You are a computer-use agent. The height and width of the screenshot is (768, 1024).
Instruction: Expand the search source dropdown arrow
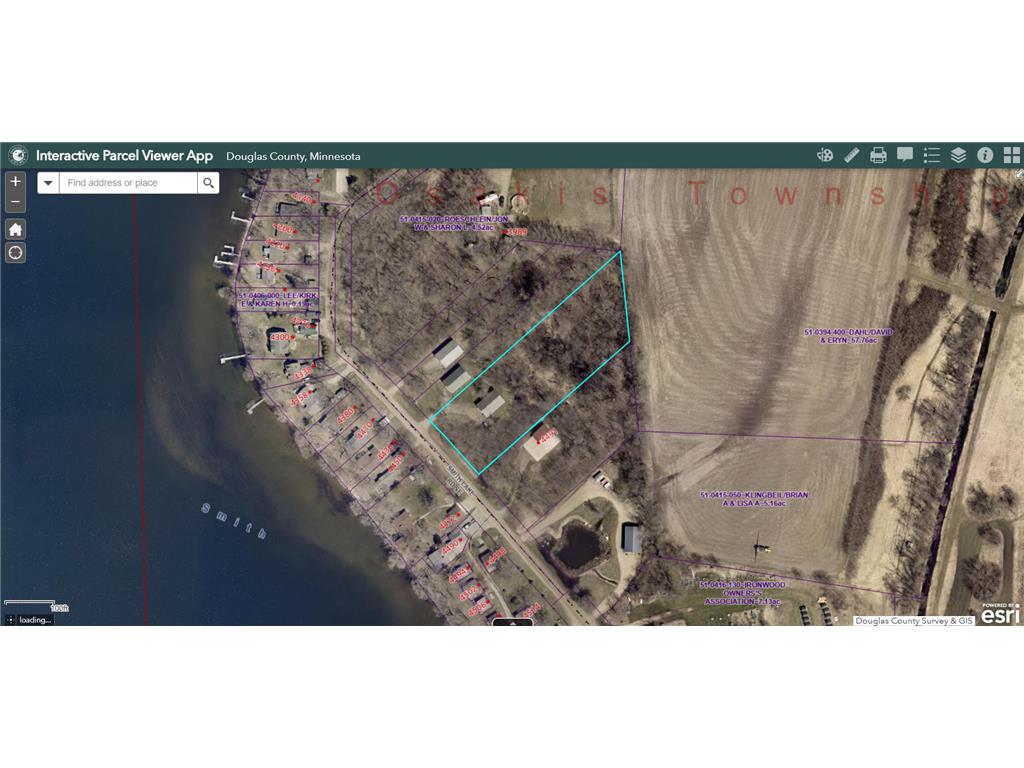48,183
